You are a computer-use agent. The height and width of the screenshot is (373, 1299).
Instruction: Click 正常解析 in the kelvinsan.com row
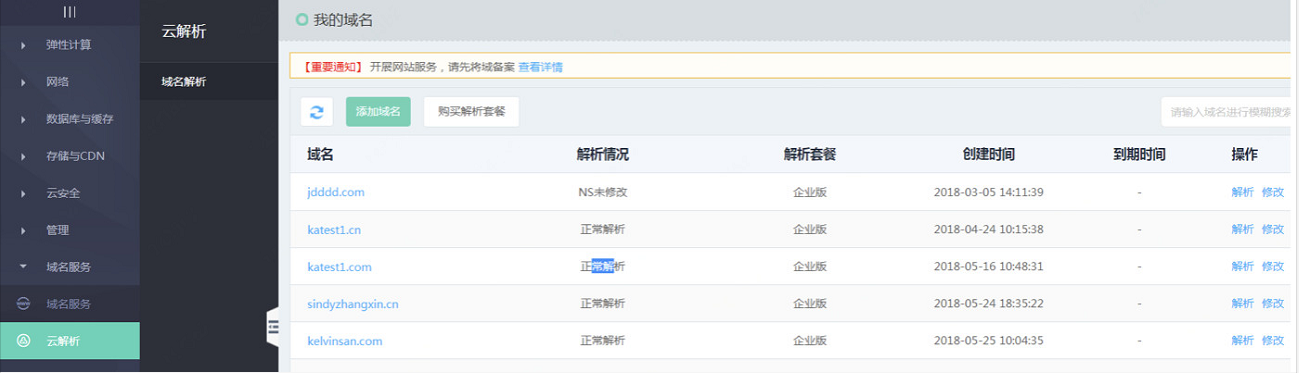(x=603, y=341)
